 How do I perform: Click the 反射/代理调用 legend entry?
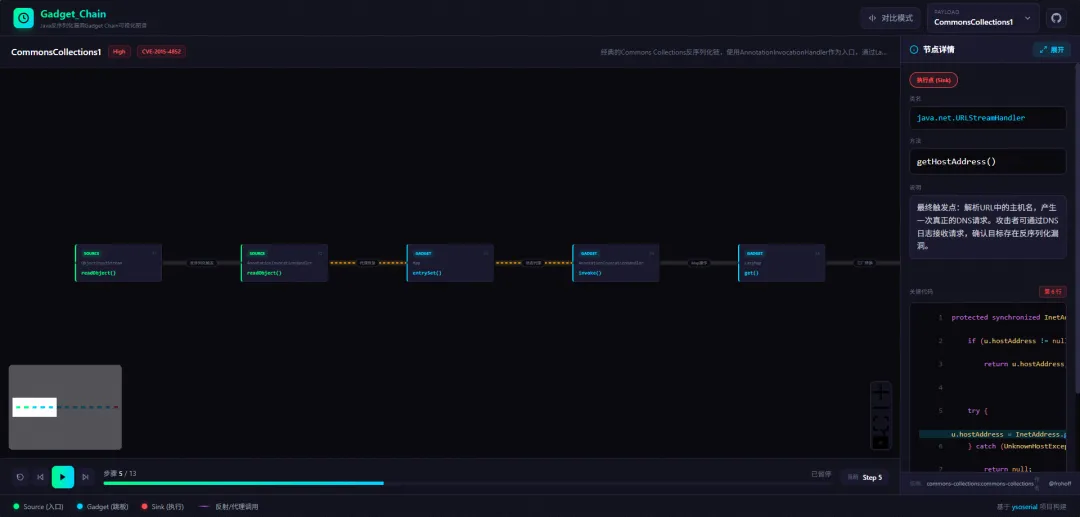[227, 507]
